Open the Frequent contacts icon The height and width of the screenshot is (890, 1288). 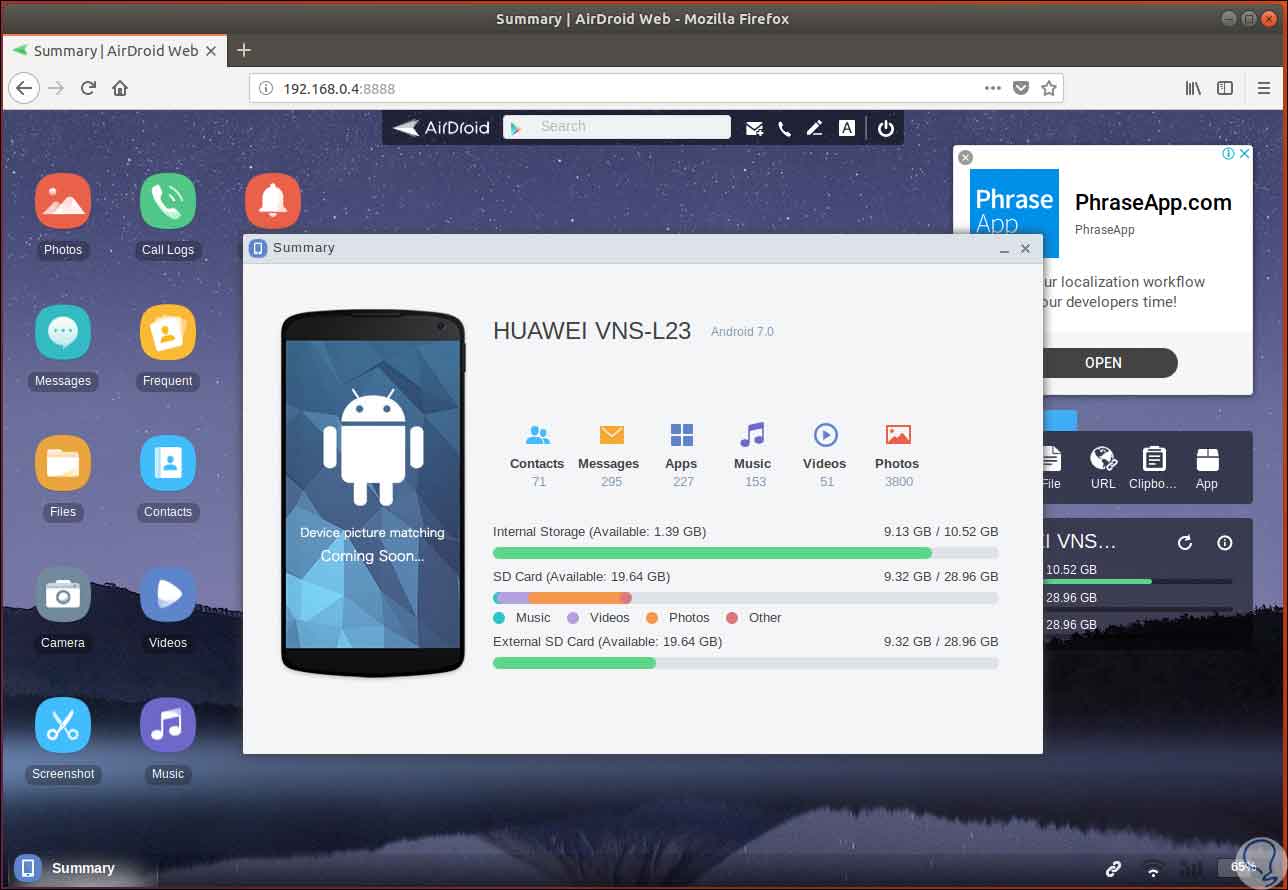coord(168,333)
